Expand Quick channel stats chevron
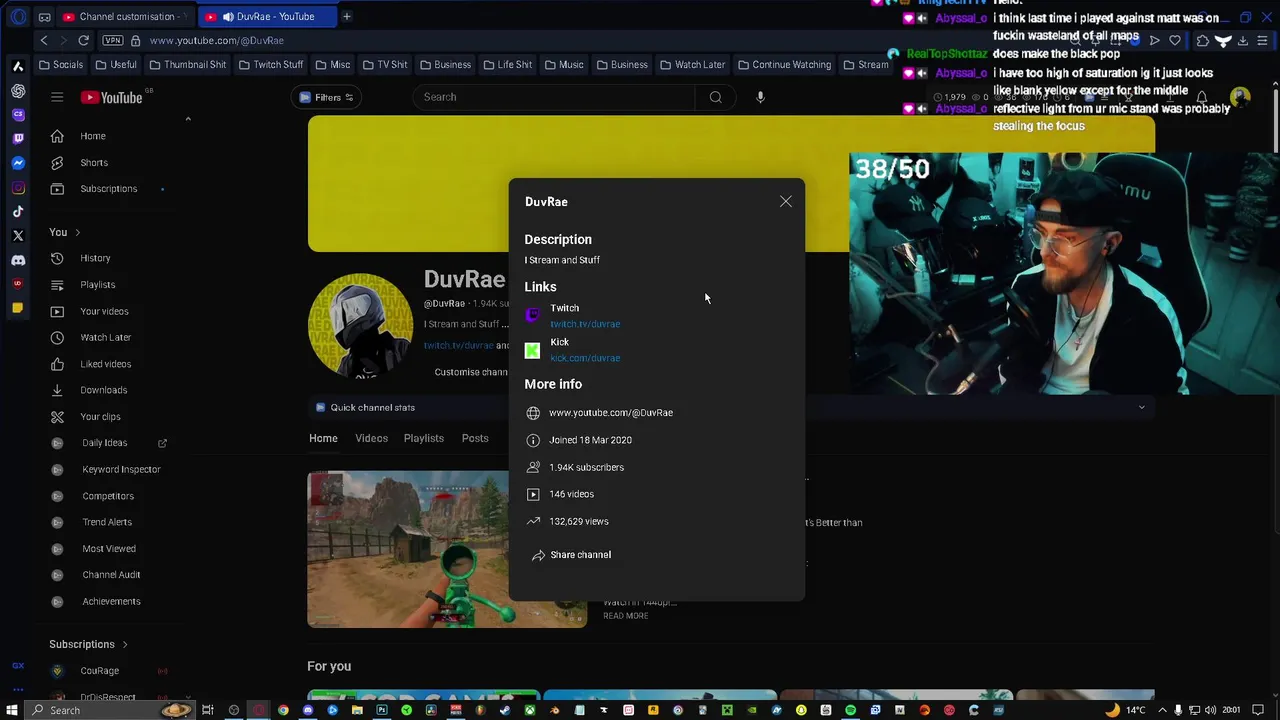 (x=1141, y=407)
